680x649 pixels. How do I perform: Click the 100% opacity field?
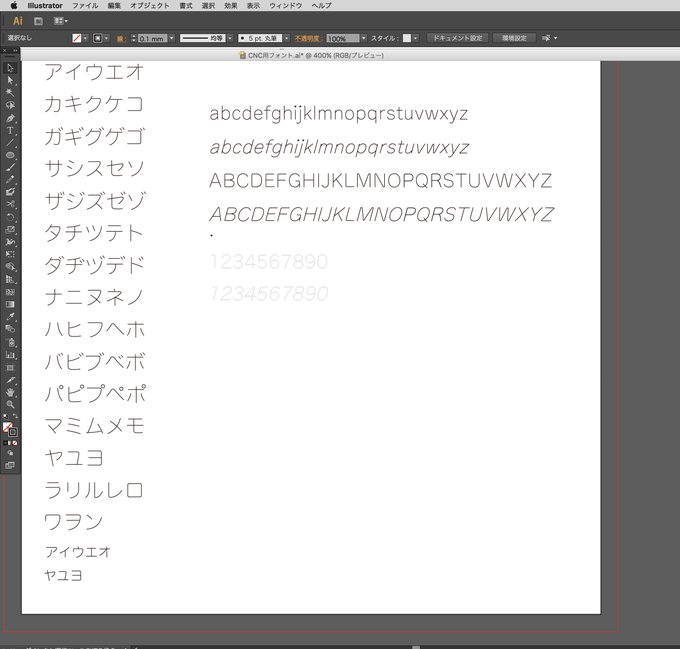coord(343,38)
